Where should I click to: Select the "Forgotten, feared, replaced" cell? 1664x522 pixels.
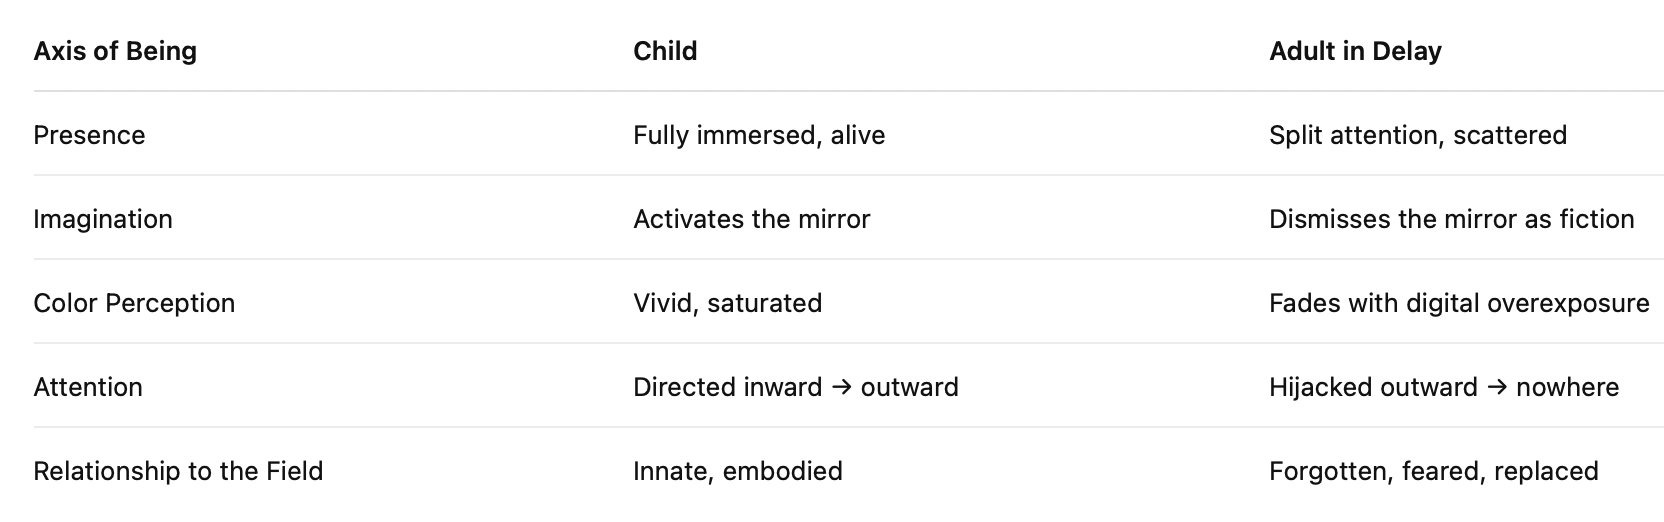tap(1433, 471)
